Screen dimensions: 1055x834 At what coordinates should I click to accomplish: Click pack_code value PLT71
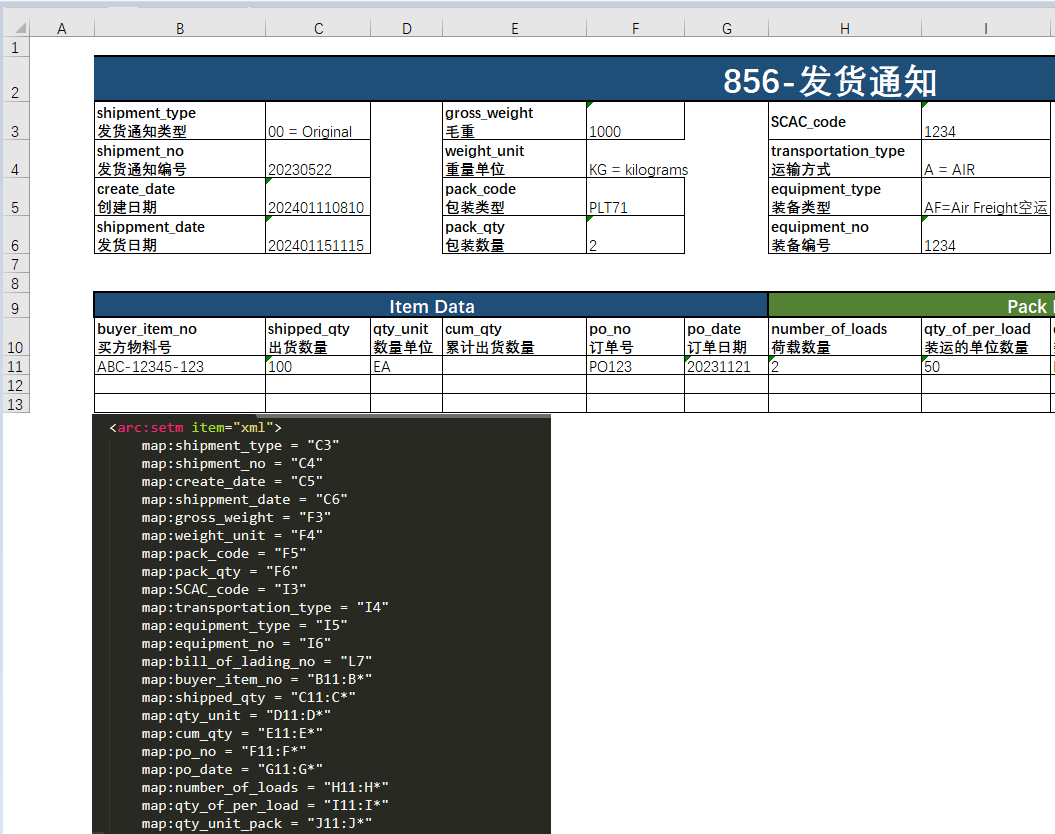coord(634,207)
